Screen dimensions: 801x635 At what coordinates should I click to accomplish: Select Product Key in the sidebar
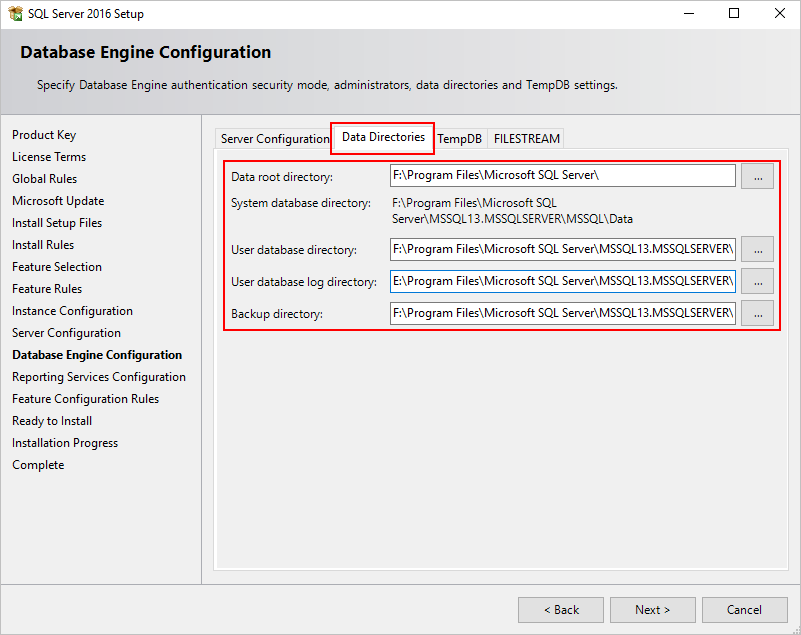point(44,135)
